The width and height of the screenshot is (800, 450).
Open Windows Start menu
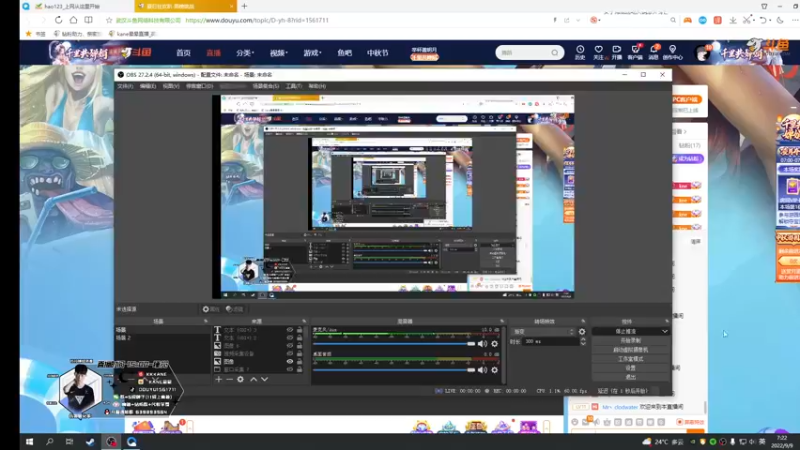(30, 442)
